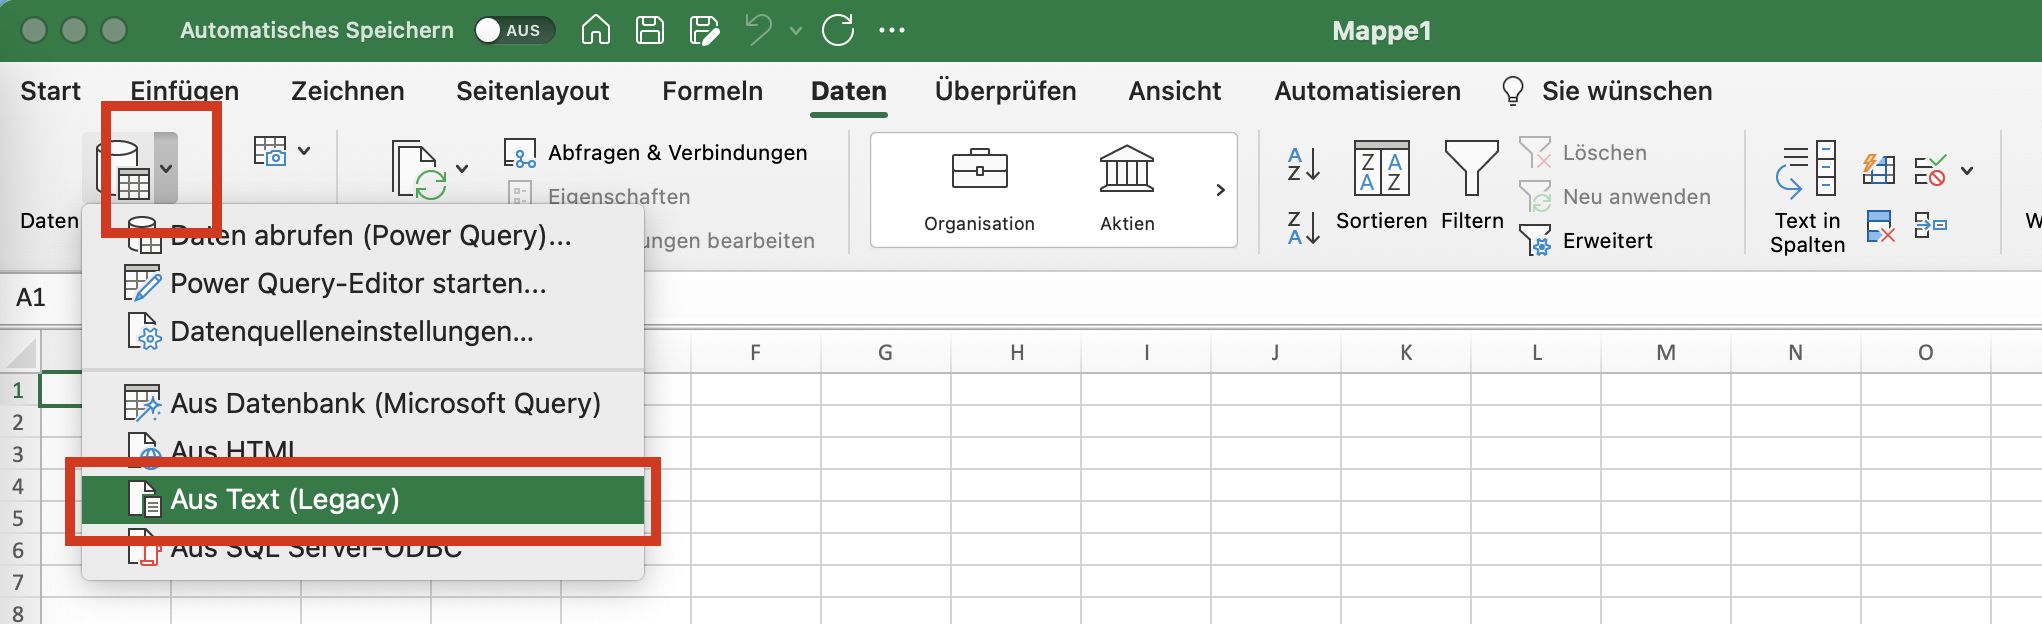The width and height of the screenshot is (2042, 624).
Task: Switch to the Seitenlayout tab
Action: [x=532, y=91]
